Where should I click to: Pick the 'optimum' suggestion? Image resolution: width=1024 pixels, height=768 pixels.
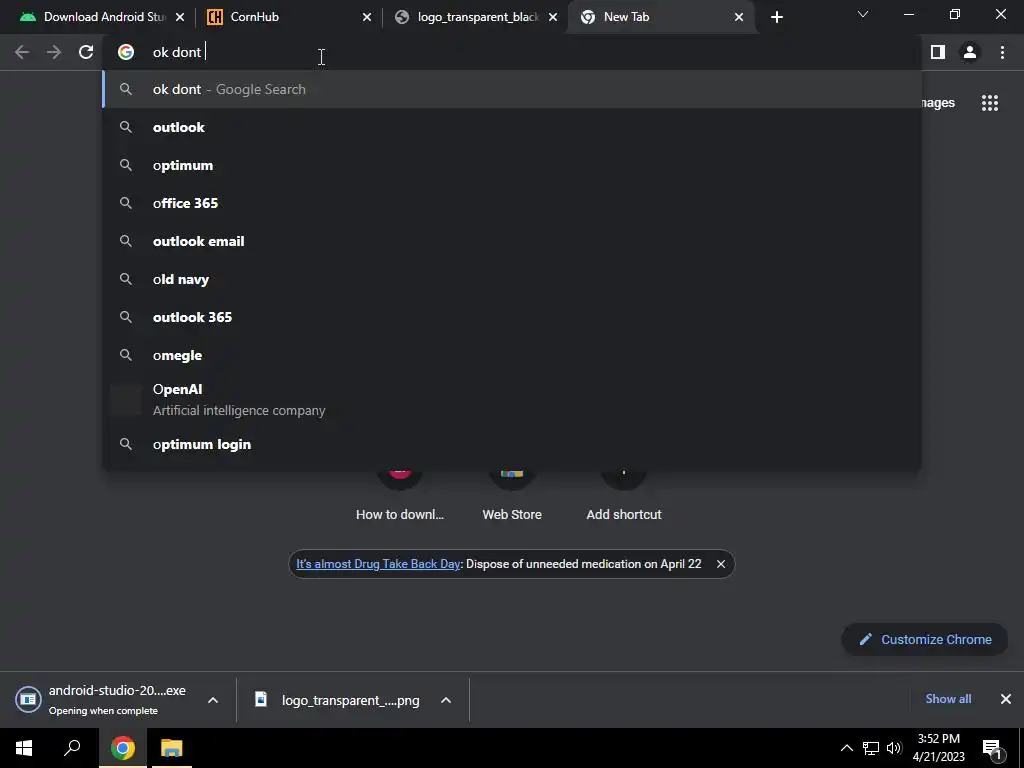(x=512, y=165)
